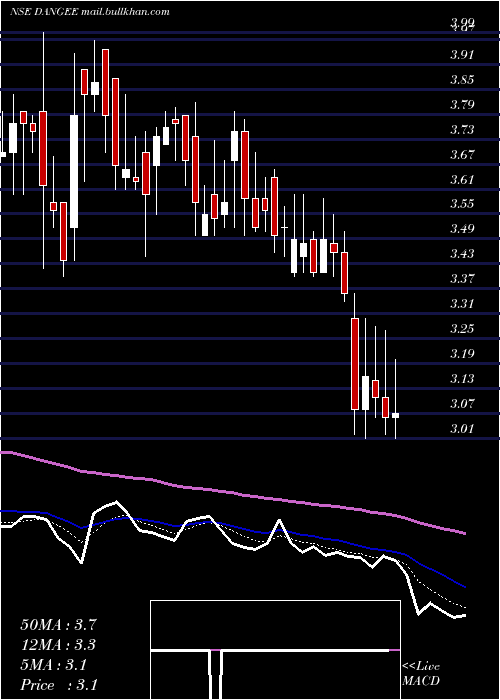This screenshot has width=500, height=700.
Task: Click the <<Live MACD label
Action: (421, 674)
